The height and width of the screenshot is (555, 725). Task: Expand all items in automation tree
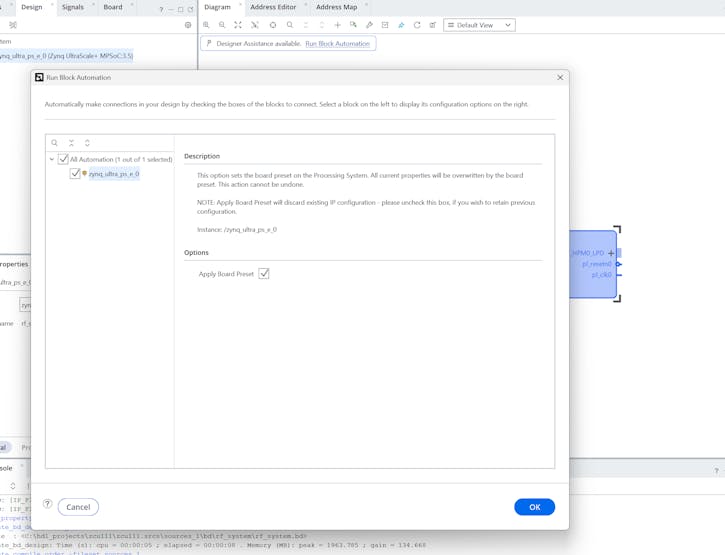point(87,143)
